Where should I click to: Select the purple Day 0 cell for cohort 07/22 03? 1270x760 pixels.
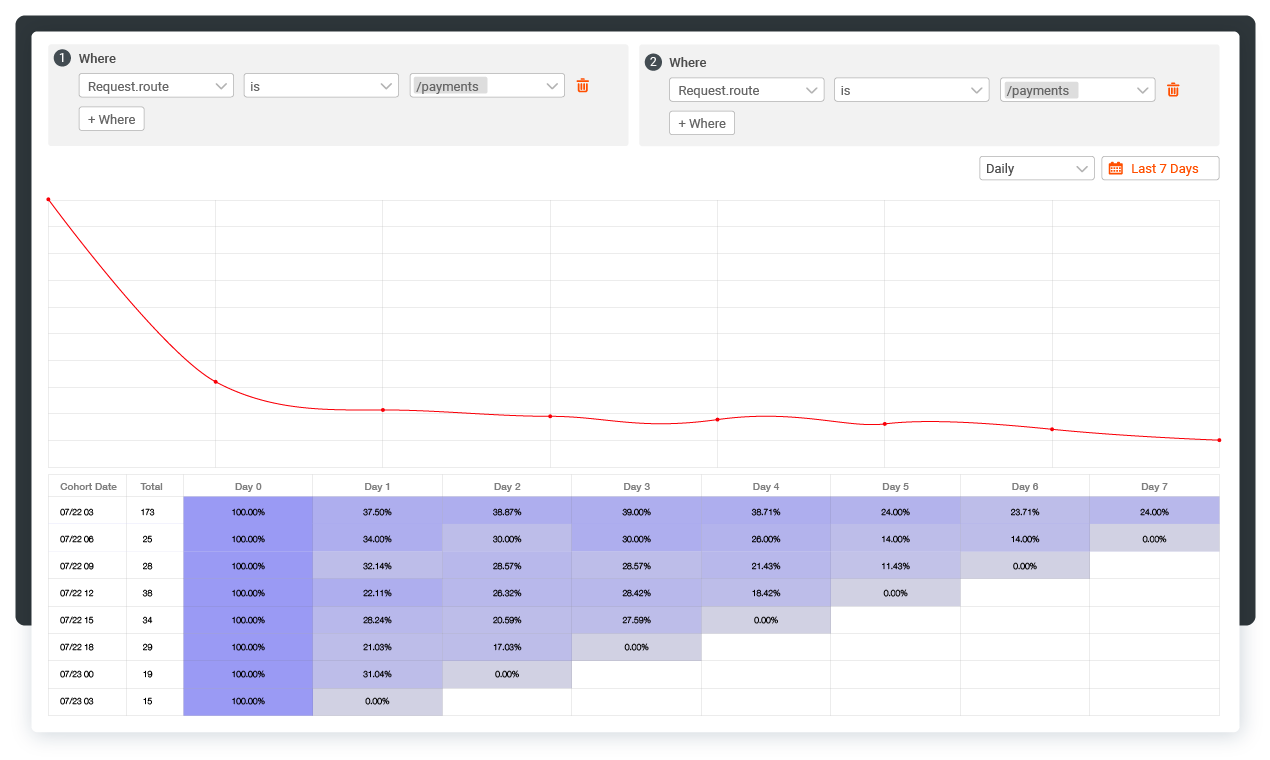247,511
